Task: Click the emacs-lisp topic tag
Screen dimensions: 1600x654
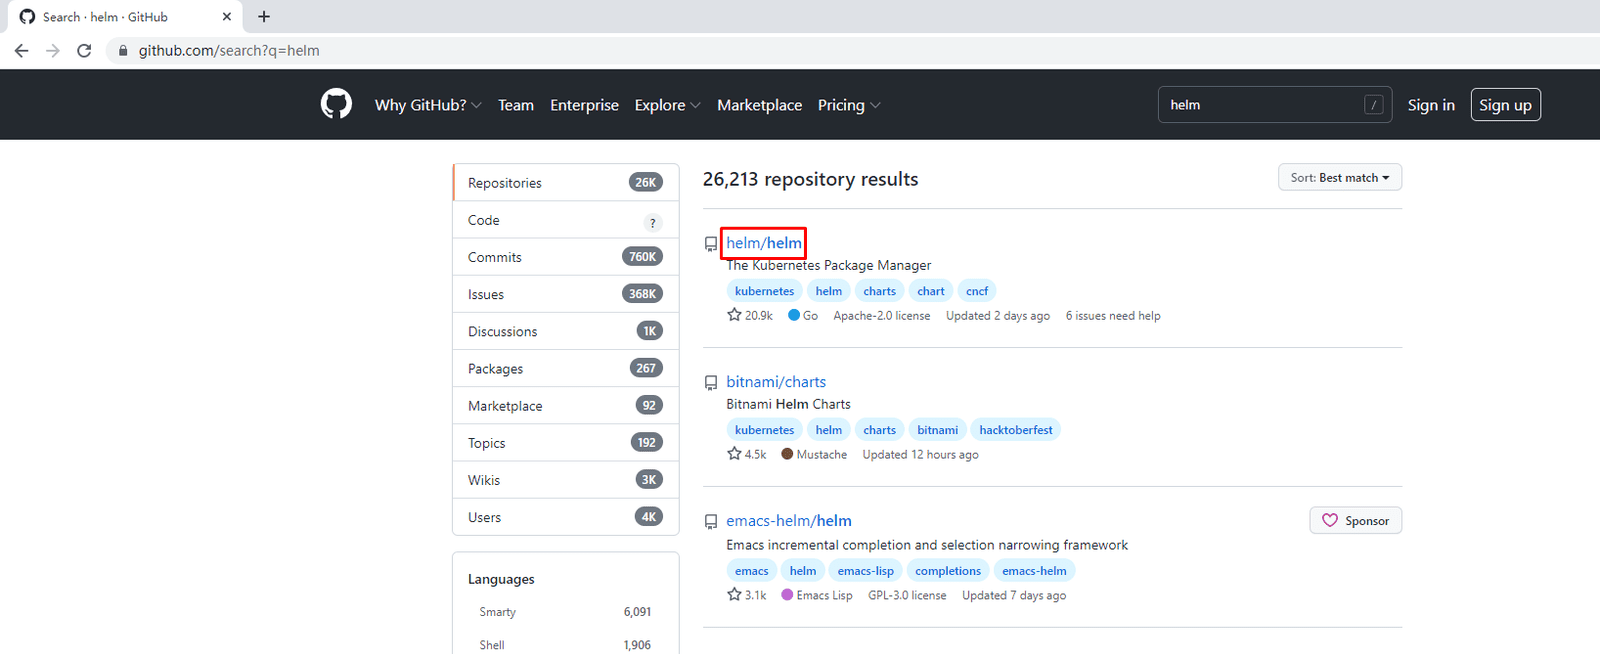Action: coord(866,571)
